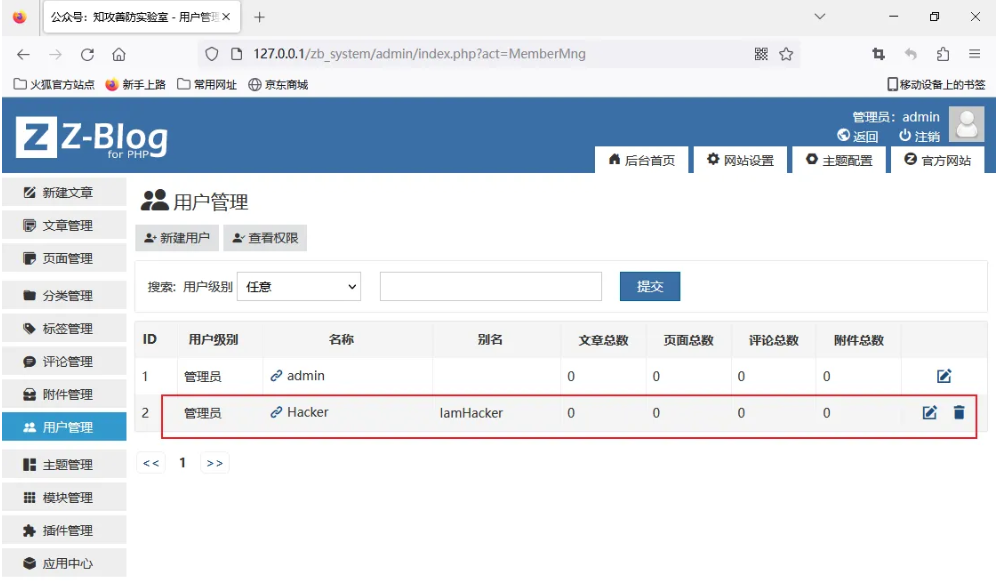Click the admin avatar image
999x583 pixels.
pos(967,124)
